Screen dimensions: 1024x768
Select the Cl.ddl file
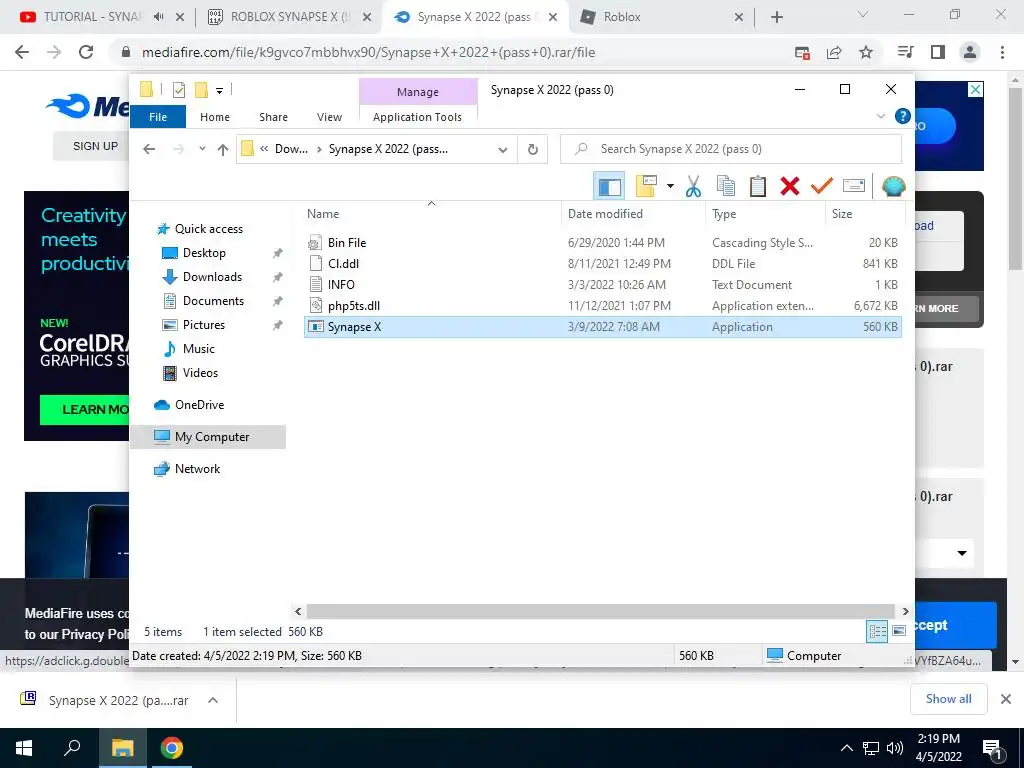click(603, 264)
